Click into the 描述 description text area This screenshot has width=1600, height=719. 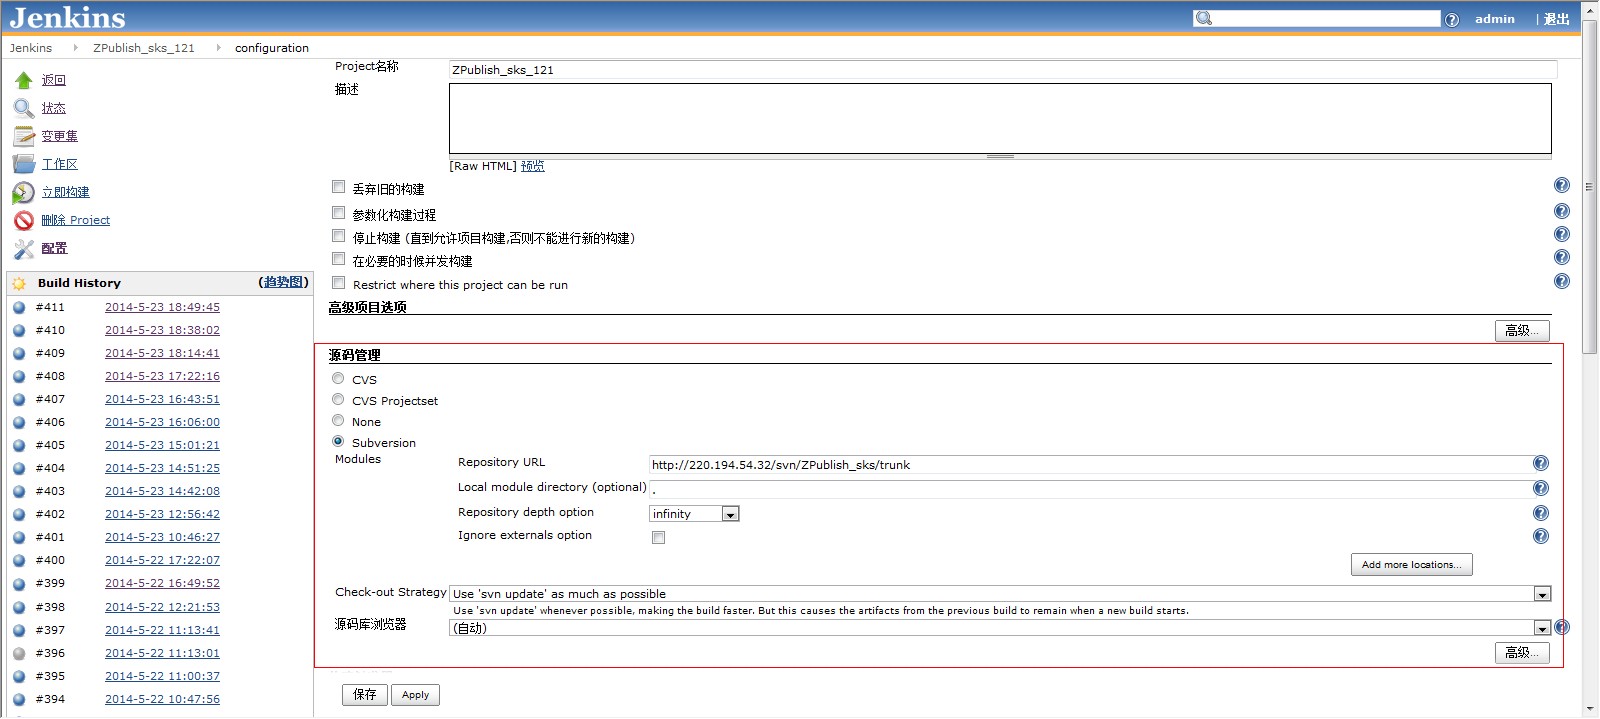tap(1000, 118)
